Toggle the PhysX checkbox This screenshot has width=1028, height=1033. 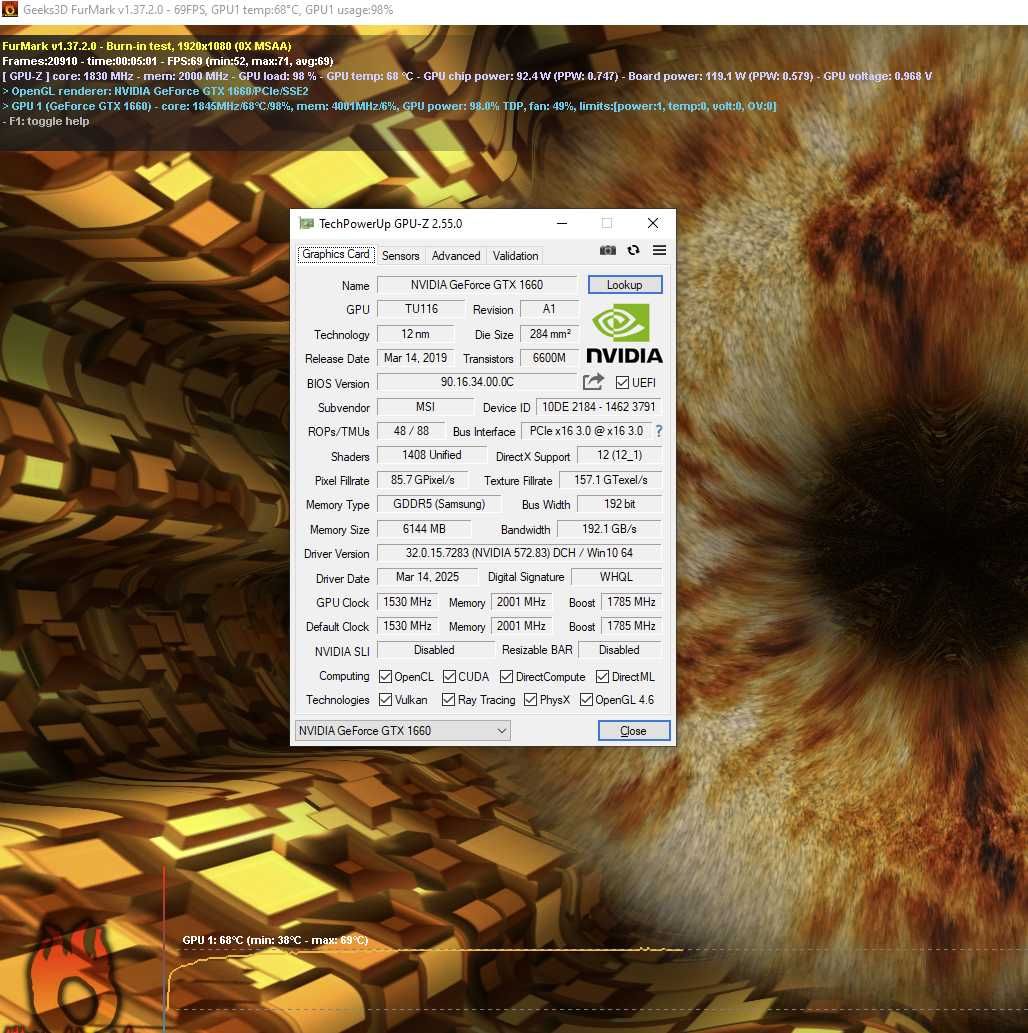530,700
